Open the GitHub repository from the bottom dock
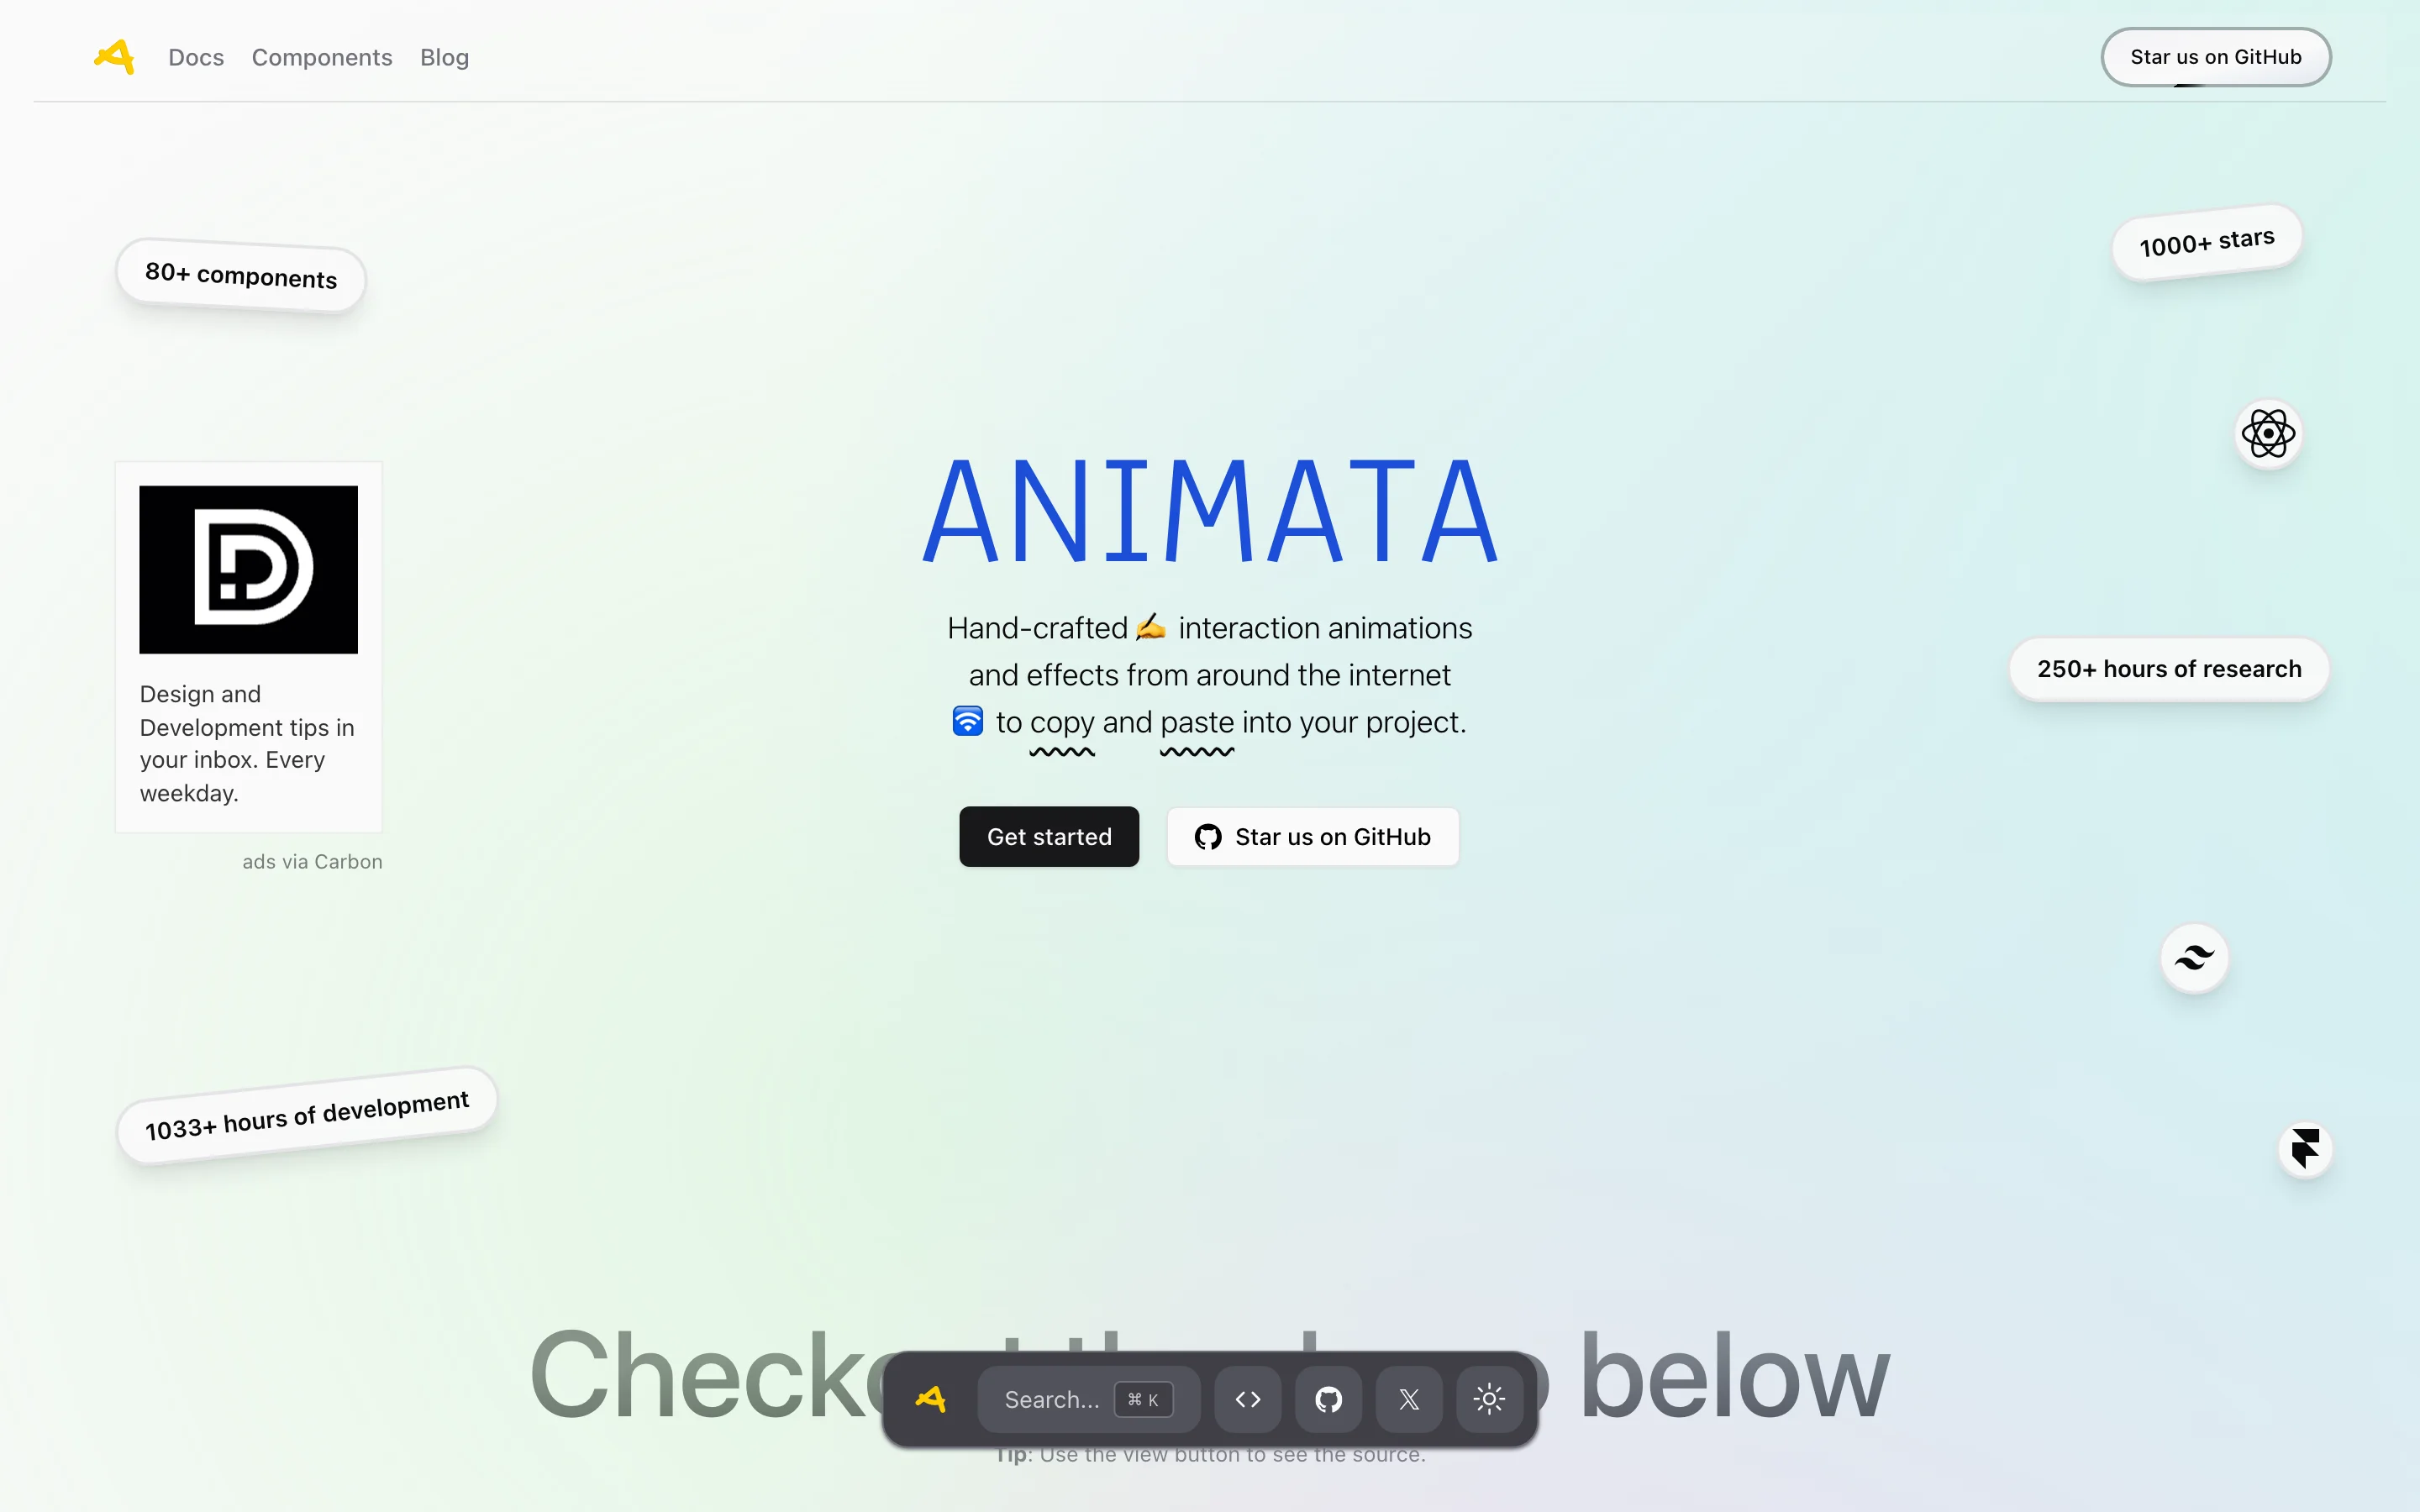This screenshot has height=1512, width=2420. pyautogui.click(x=1329, y=1399)
